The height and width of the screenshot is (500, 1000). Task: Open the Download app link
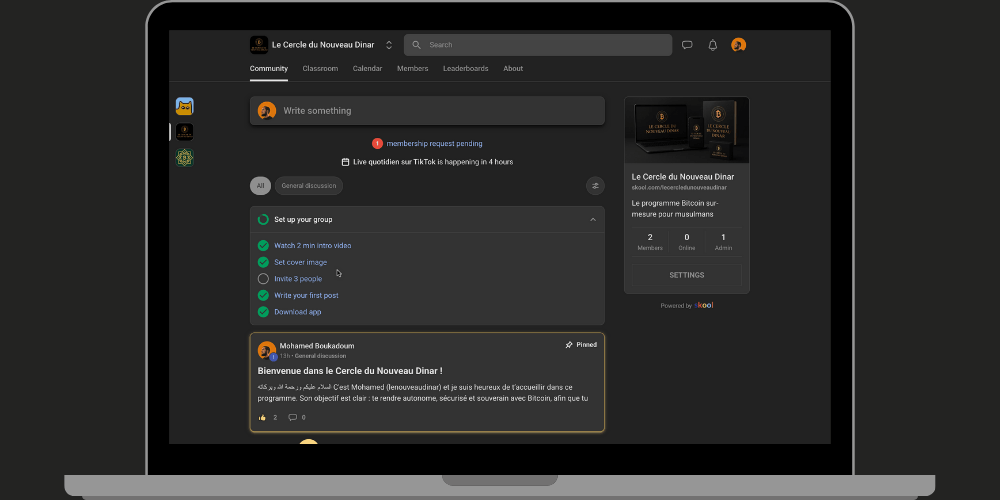pyautogui.click(x=298, y=312)
